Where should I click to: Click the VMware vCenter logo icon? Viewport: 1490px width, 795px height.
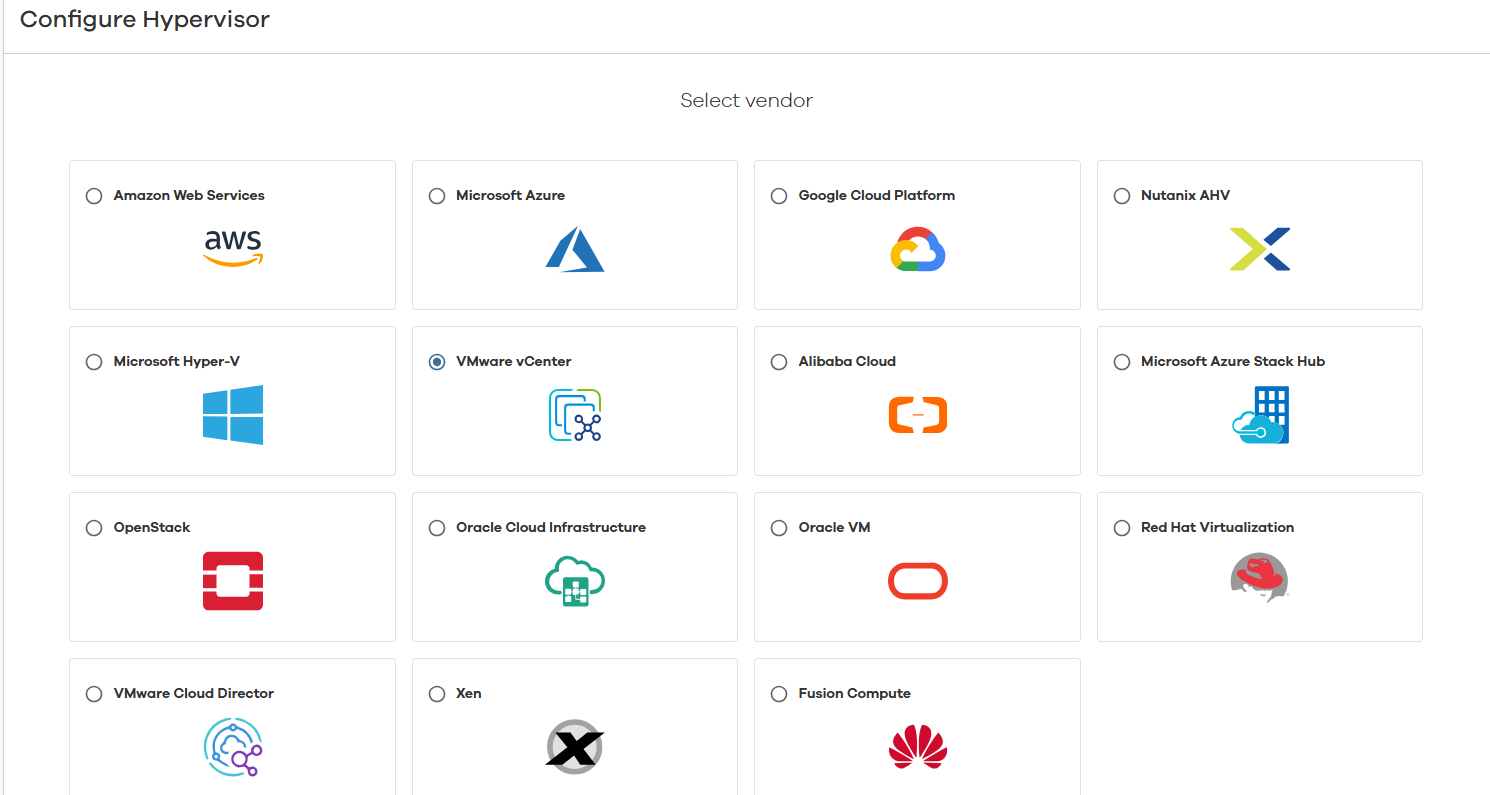tap(575, 415)
